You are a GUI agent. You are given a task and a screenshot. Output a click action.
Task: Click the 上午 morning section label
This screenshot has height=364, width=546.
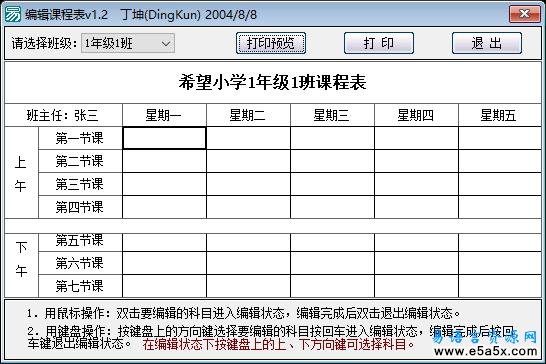click(21, 173)
